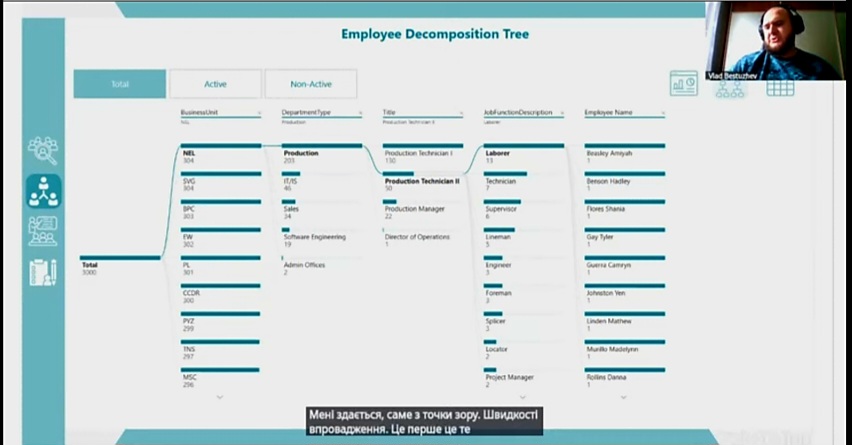The image size is (852, 445).
Task: Remove the BusinessUnit level with its X
Action: (x=259, y=113)
